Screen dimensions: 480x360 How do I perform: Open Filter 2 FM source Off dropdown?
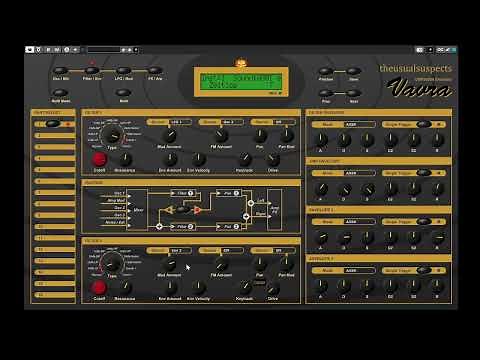click(x=233, y=250)
